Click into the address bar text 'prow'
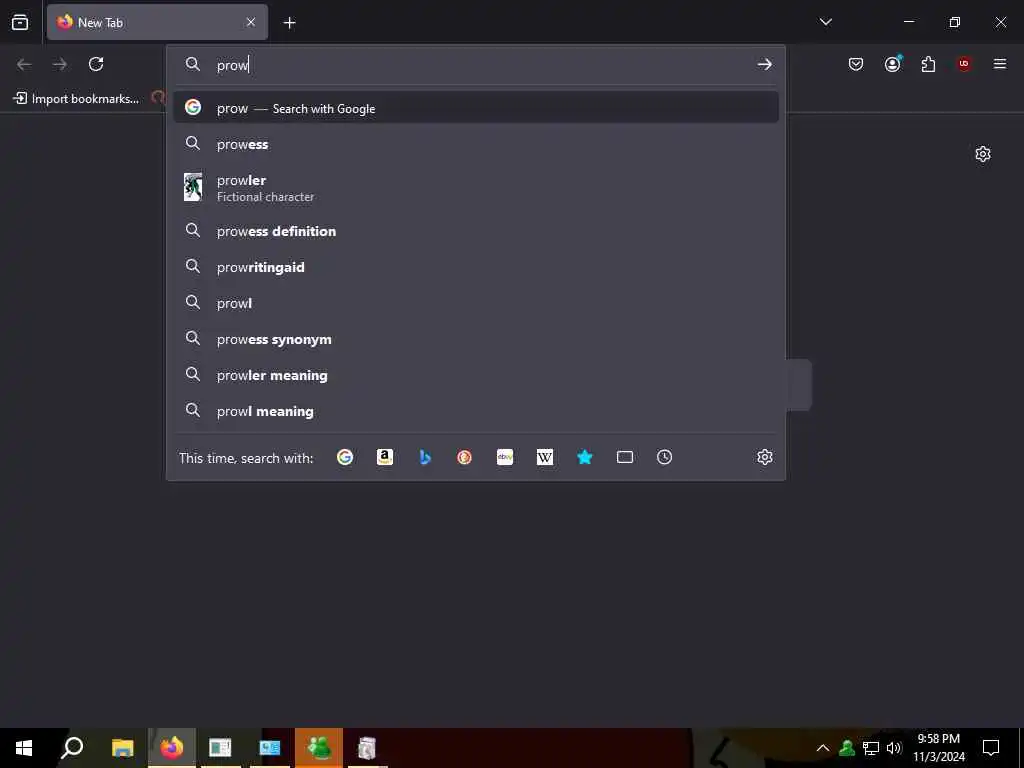The image size is (1024, 768). point(232,65)
